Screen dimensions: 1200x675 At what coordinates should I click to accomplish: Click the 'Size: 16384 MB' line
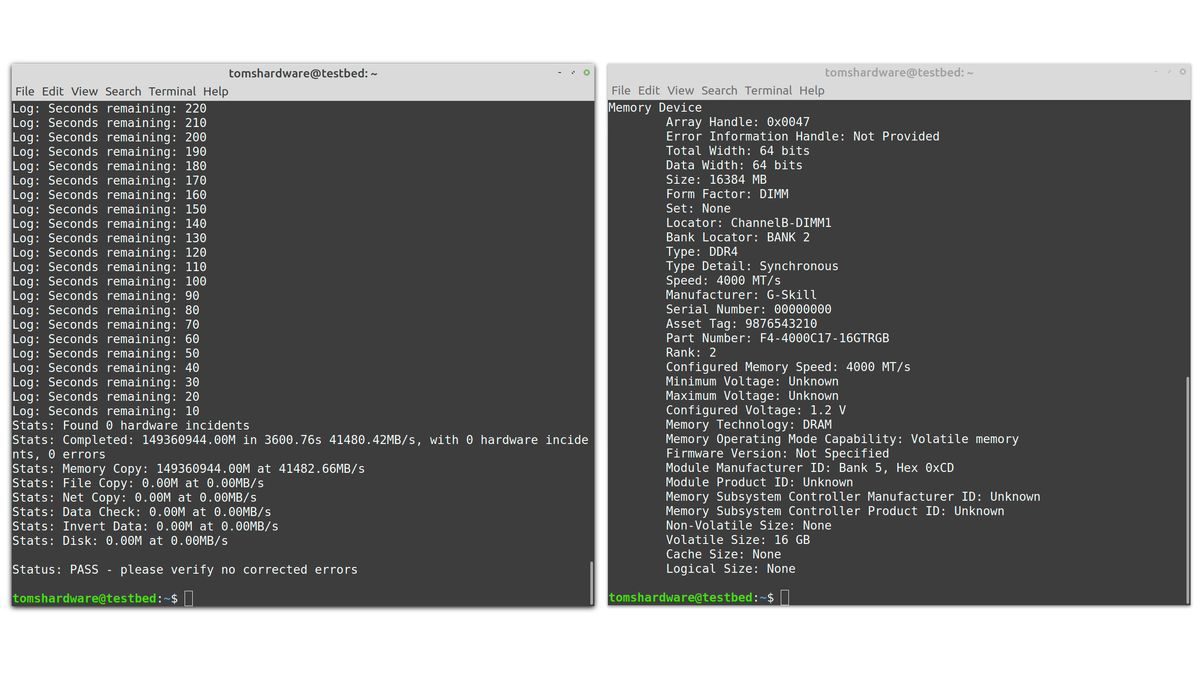[x=716, y=180]
